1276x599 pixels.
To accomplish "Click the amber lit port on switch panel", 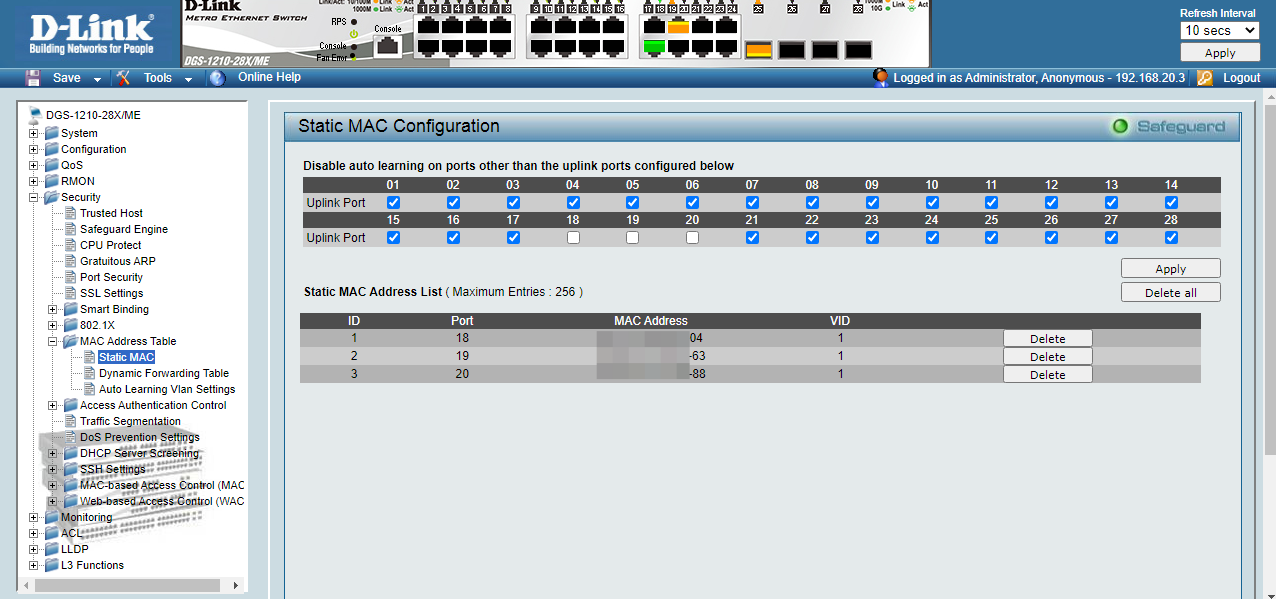I will tap(678, 27).
